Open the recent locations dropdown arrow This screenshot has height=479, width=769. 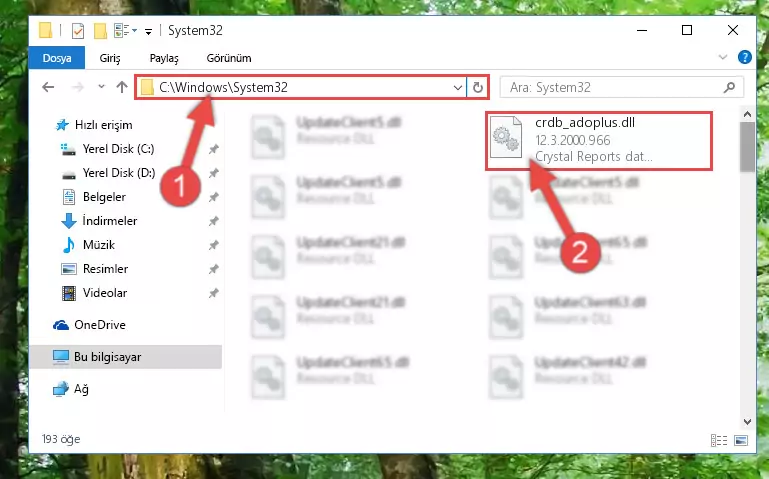coord(101,87)
